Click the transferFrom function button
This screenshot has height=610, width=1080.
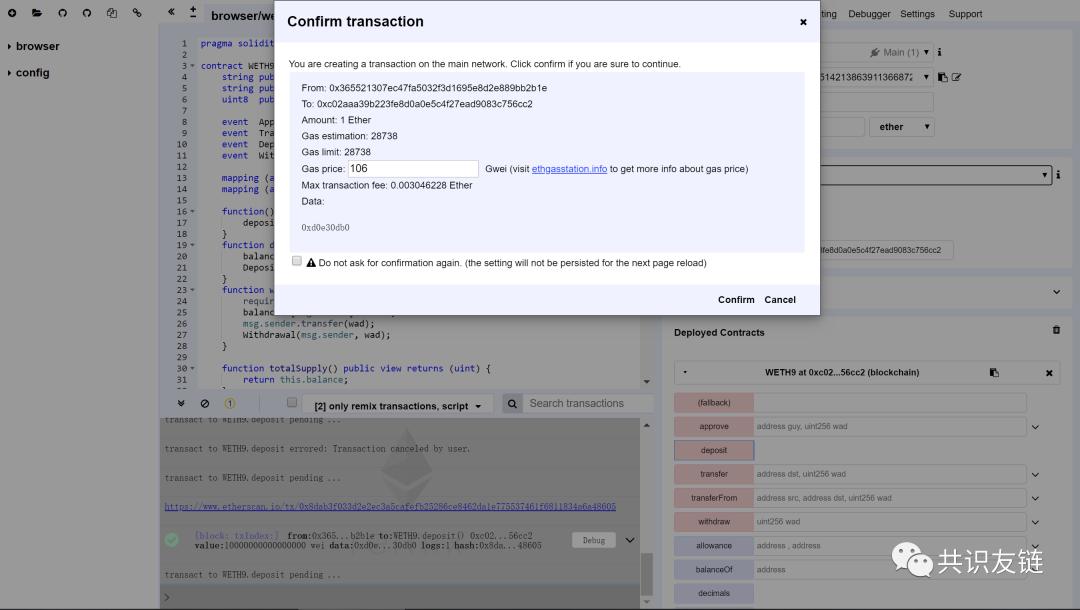tap(714, 498)
